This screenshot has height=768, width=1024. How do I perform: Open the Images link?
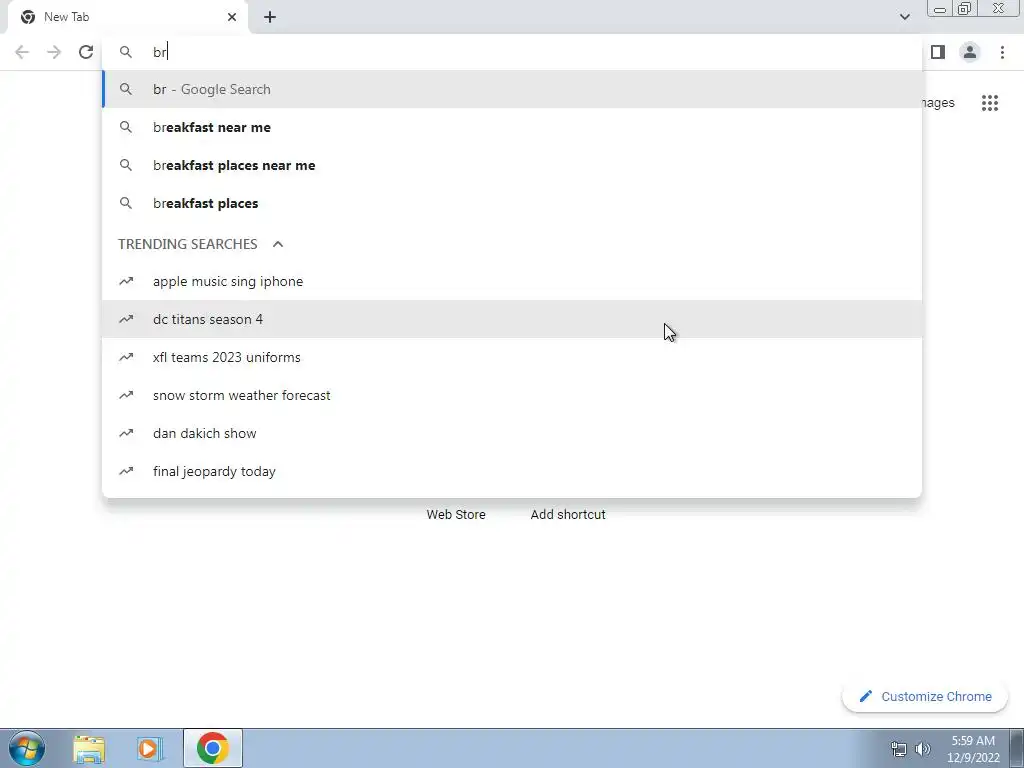click(x=939, y=103)
